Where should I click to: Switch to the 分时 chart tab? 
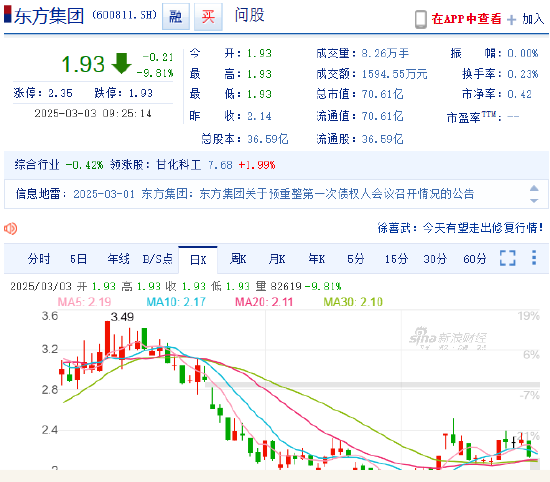[39, 259]
